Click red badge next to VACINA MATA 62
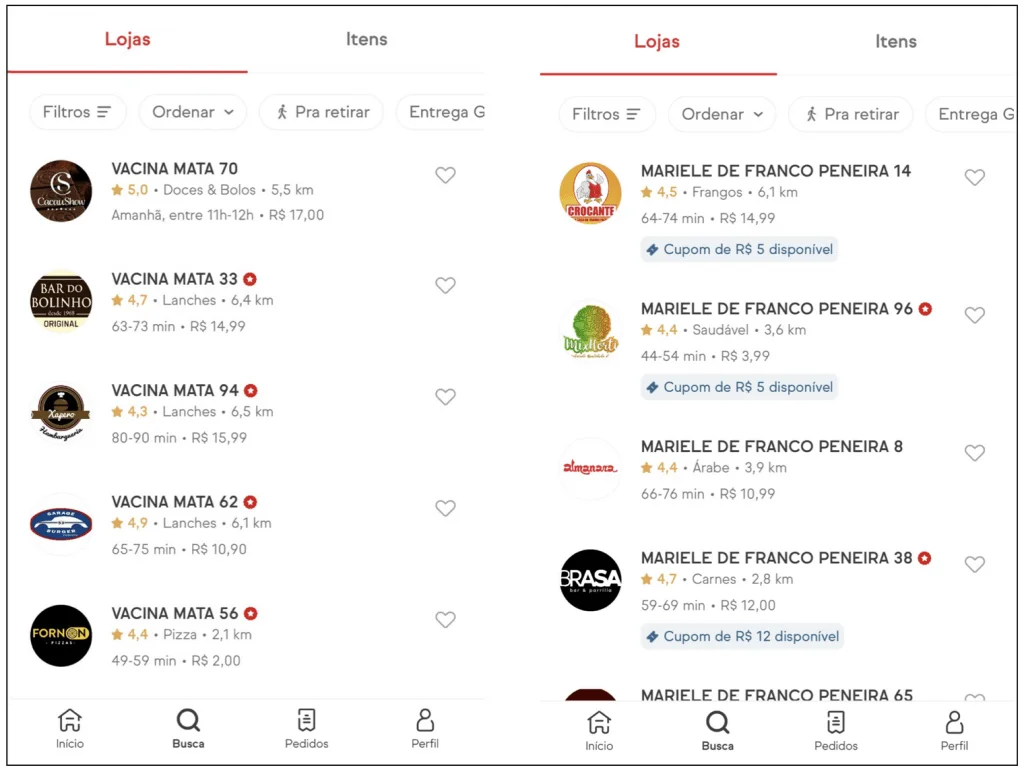The width and height of the screenshot is (1024, 772). point(250,502)
